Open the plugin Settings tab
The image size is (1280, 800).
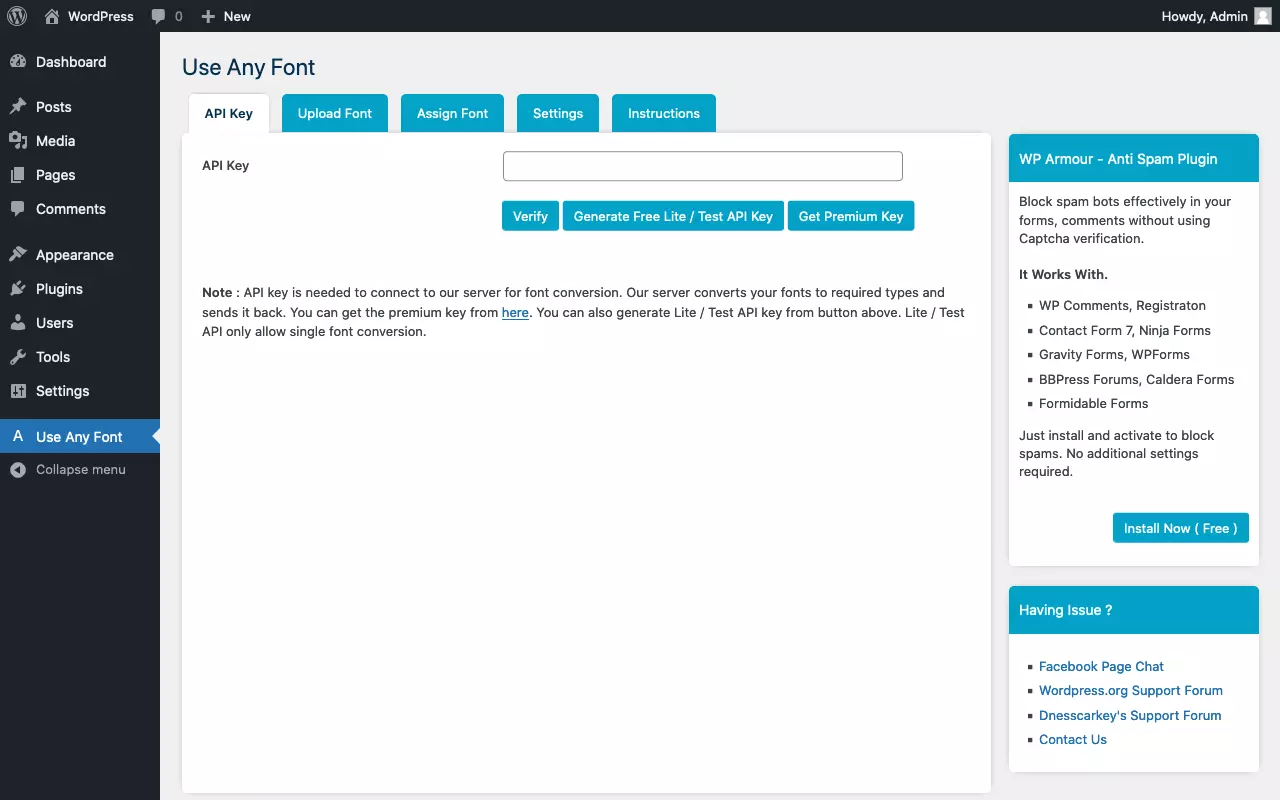coord(558,114)
